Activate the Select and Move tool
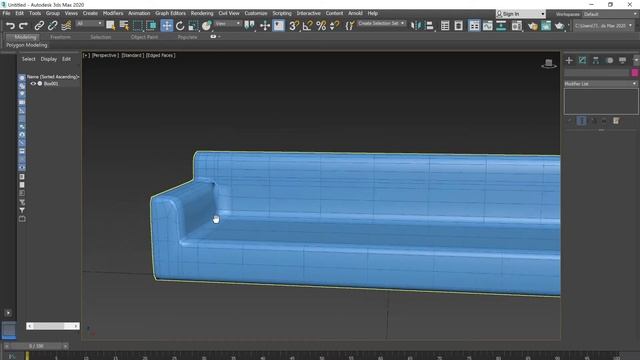This screenshot has height=360, width=640. pyautogui.click(x=167, y=26)
